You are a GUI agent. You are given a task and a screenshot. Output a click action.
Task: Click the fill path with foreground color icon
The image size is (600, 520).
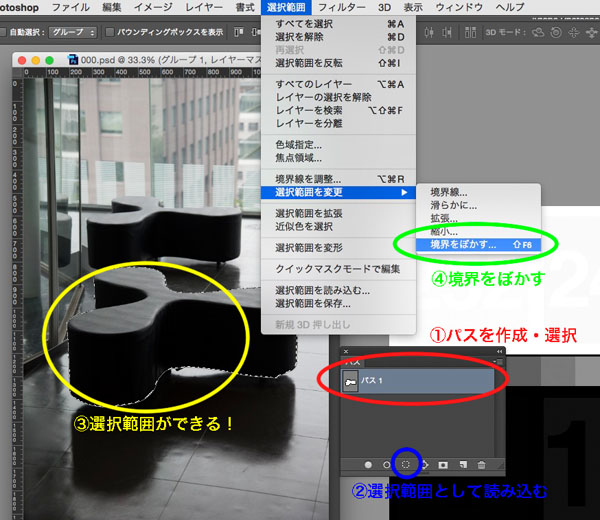pyautogui.click(x=368, y=464)
